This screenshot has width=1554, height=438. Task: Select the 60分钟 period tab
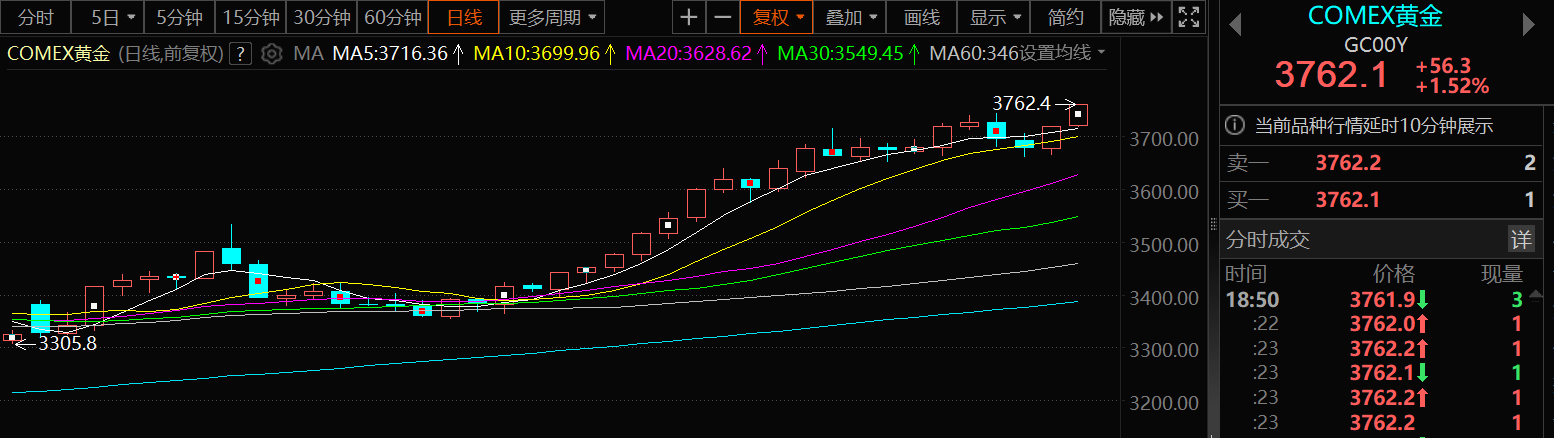coord(392,18)
